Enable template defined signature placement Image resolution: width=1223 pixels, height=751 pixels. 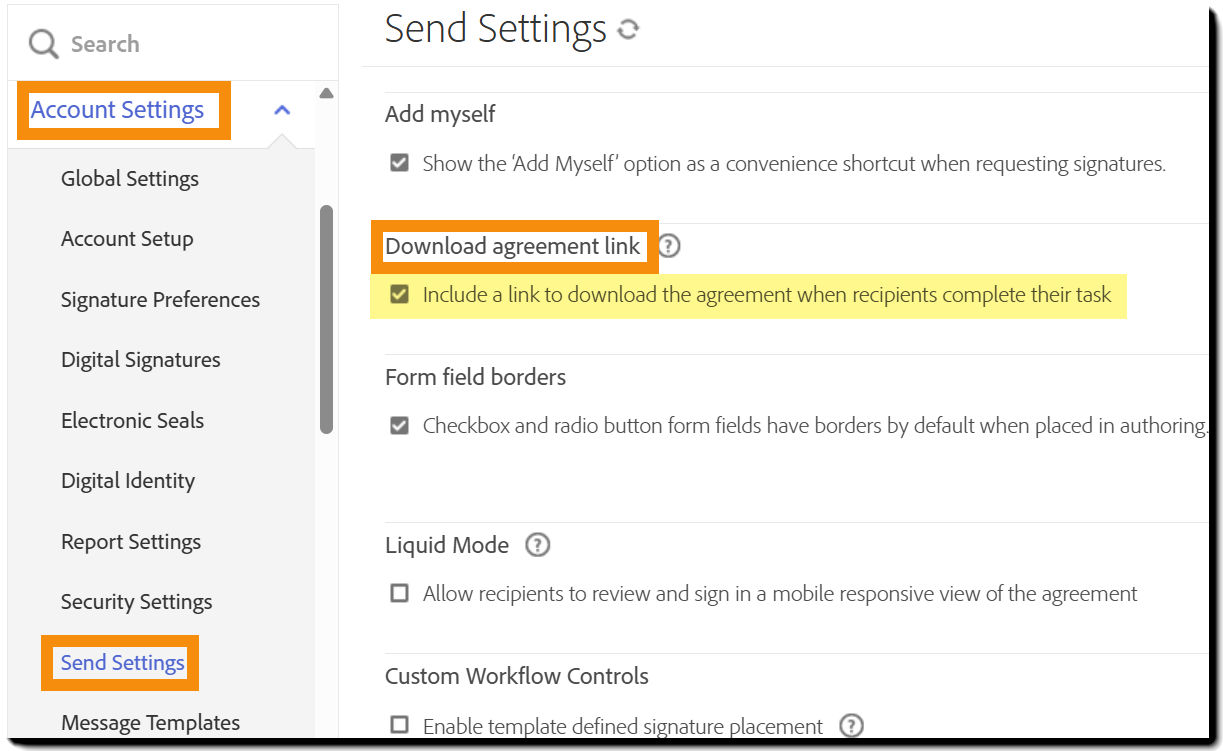(399, 727)
